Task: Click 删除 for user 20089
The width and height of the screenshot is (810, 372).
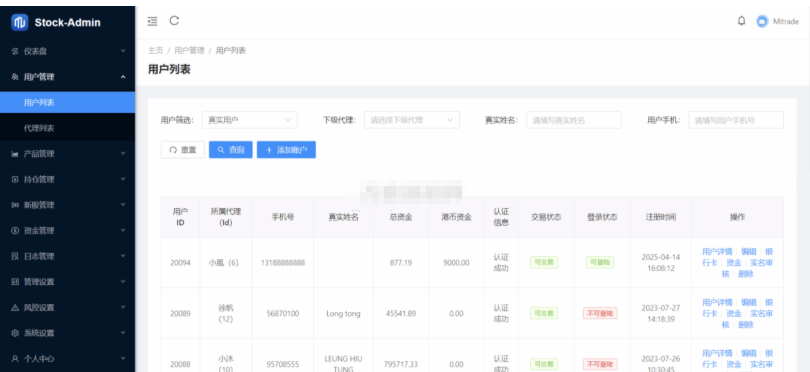Action: coord(745,324)
